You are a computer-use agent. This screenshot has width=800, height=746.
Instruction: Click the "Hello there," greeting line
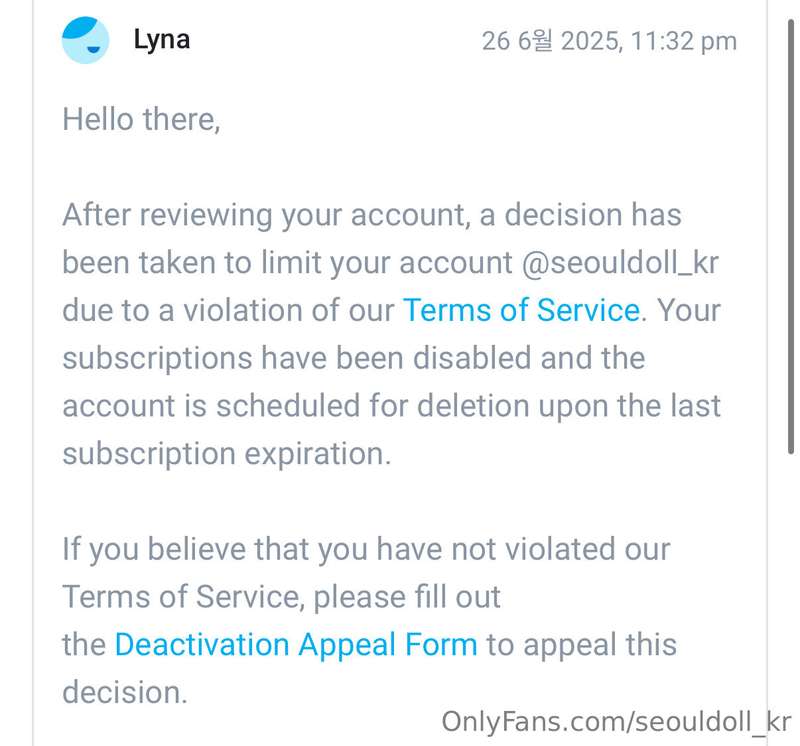pyautogui.click(x=141, y=119)
